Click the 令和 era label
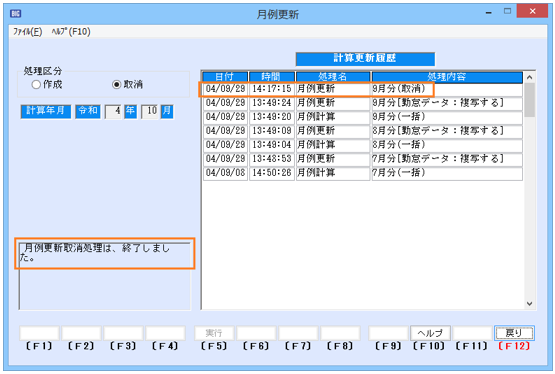 (88, 111)
